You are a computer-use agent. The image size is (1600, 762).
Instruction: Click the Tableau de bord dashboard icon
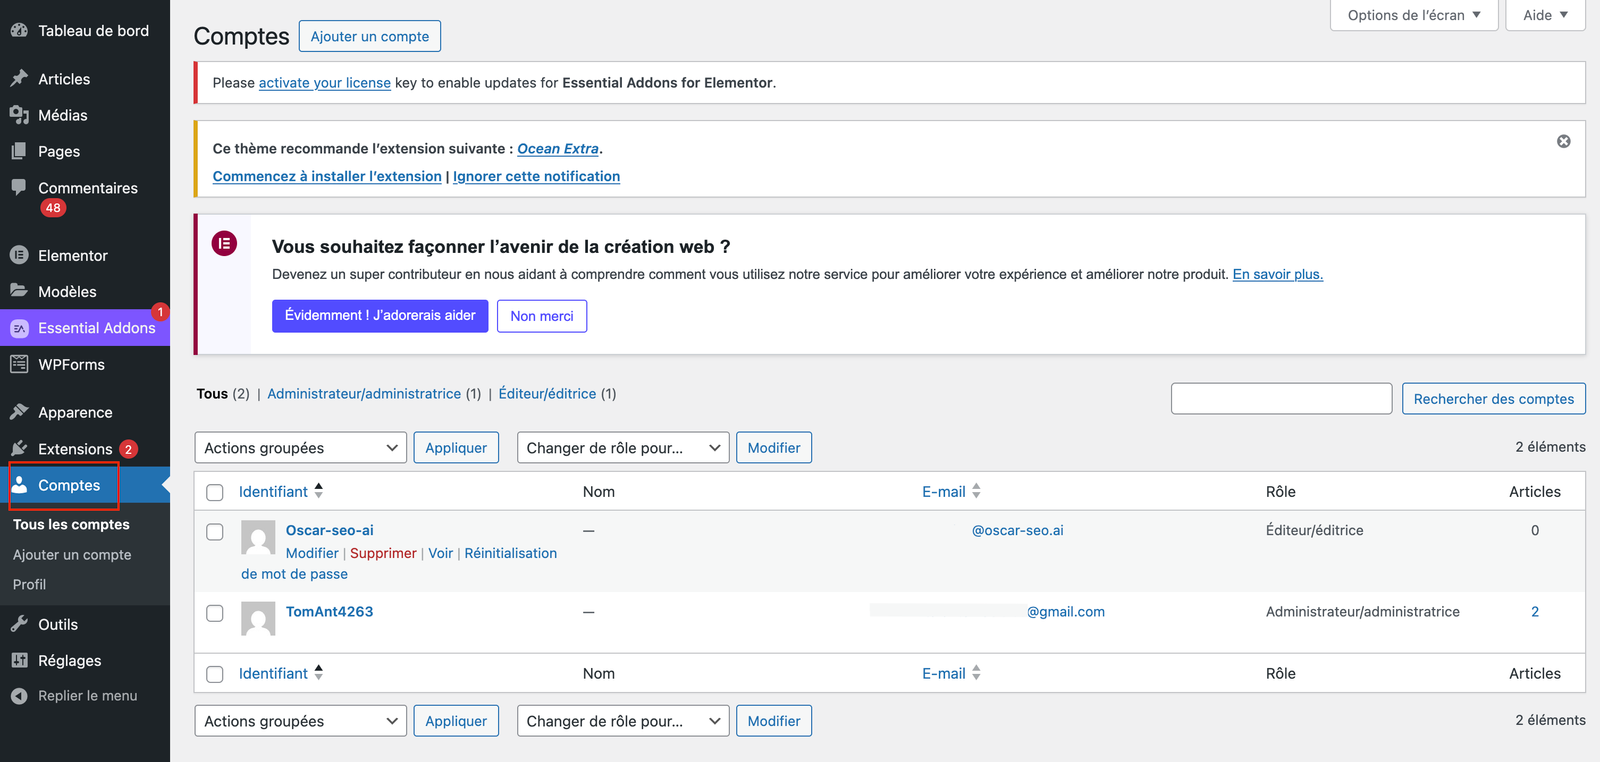coord(19,31)
